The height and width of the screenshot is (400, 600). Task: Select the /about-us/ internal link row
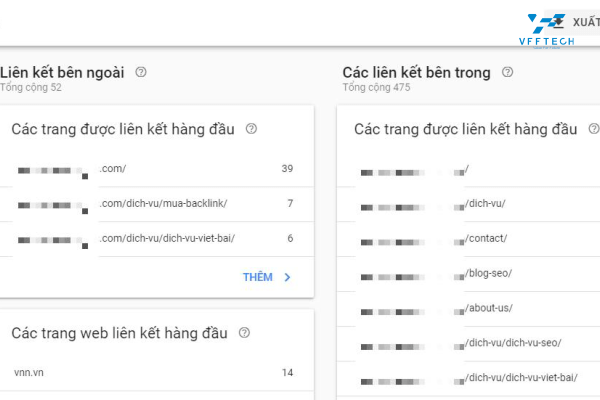(x=470, y=308)
